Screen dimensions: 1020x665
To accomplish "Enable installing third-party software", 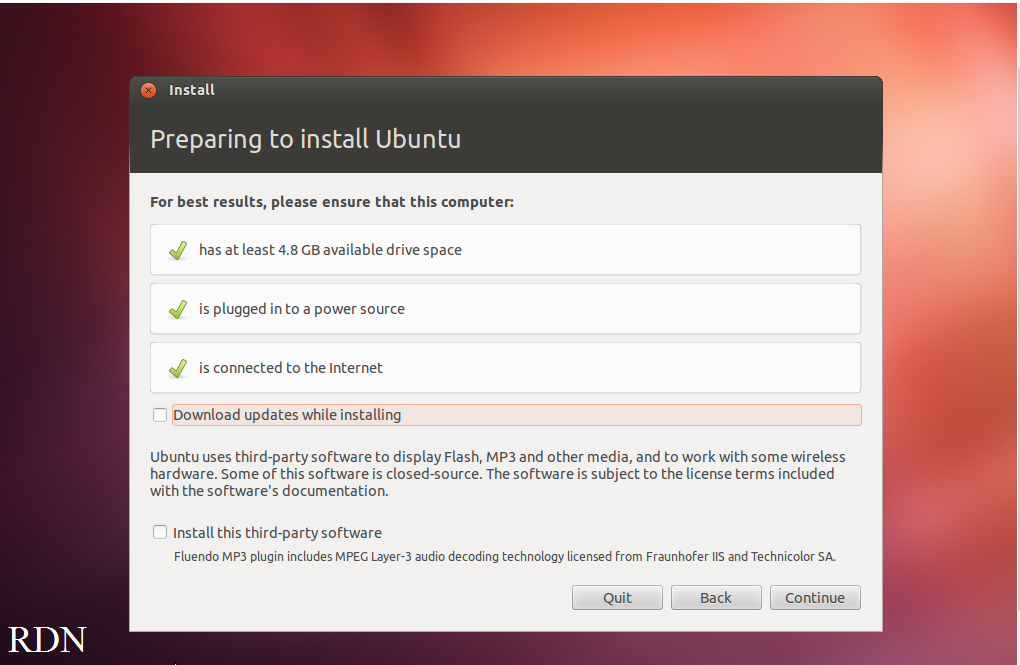I will (160, 532).
